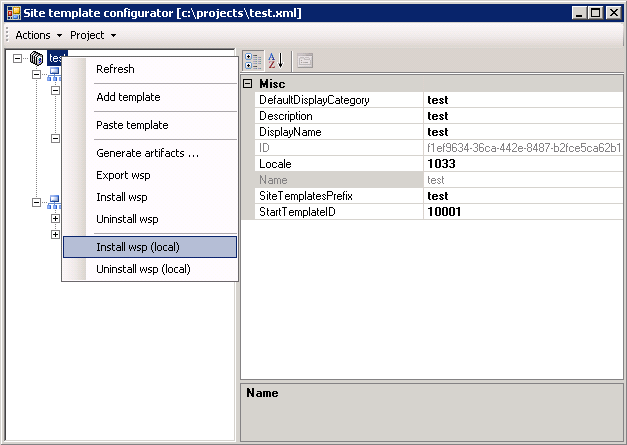This screenshot has height=445, width=627.
Task: Click the DefaultDisplayCategory value field
Action: pos(523,100)
